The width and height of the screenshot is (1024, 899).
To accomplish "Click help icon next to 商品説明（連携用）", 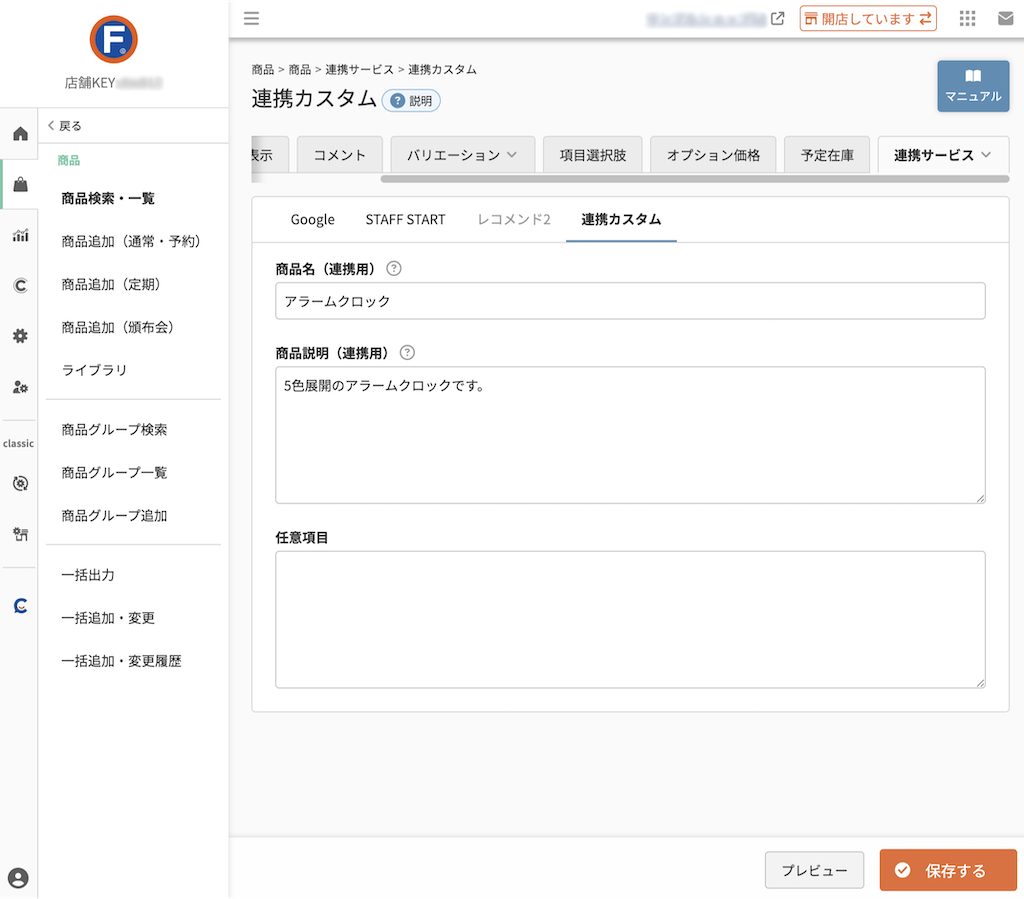I will [407, 353].
